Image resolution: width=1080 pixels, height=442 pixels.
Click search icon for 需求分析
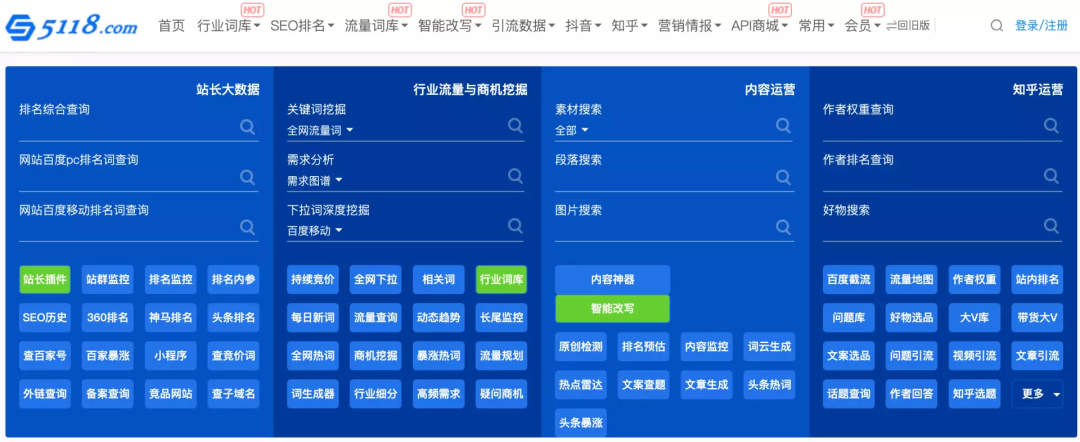coord(515,176)
